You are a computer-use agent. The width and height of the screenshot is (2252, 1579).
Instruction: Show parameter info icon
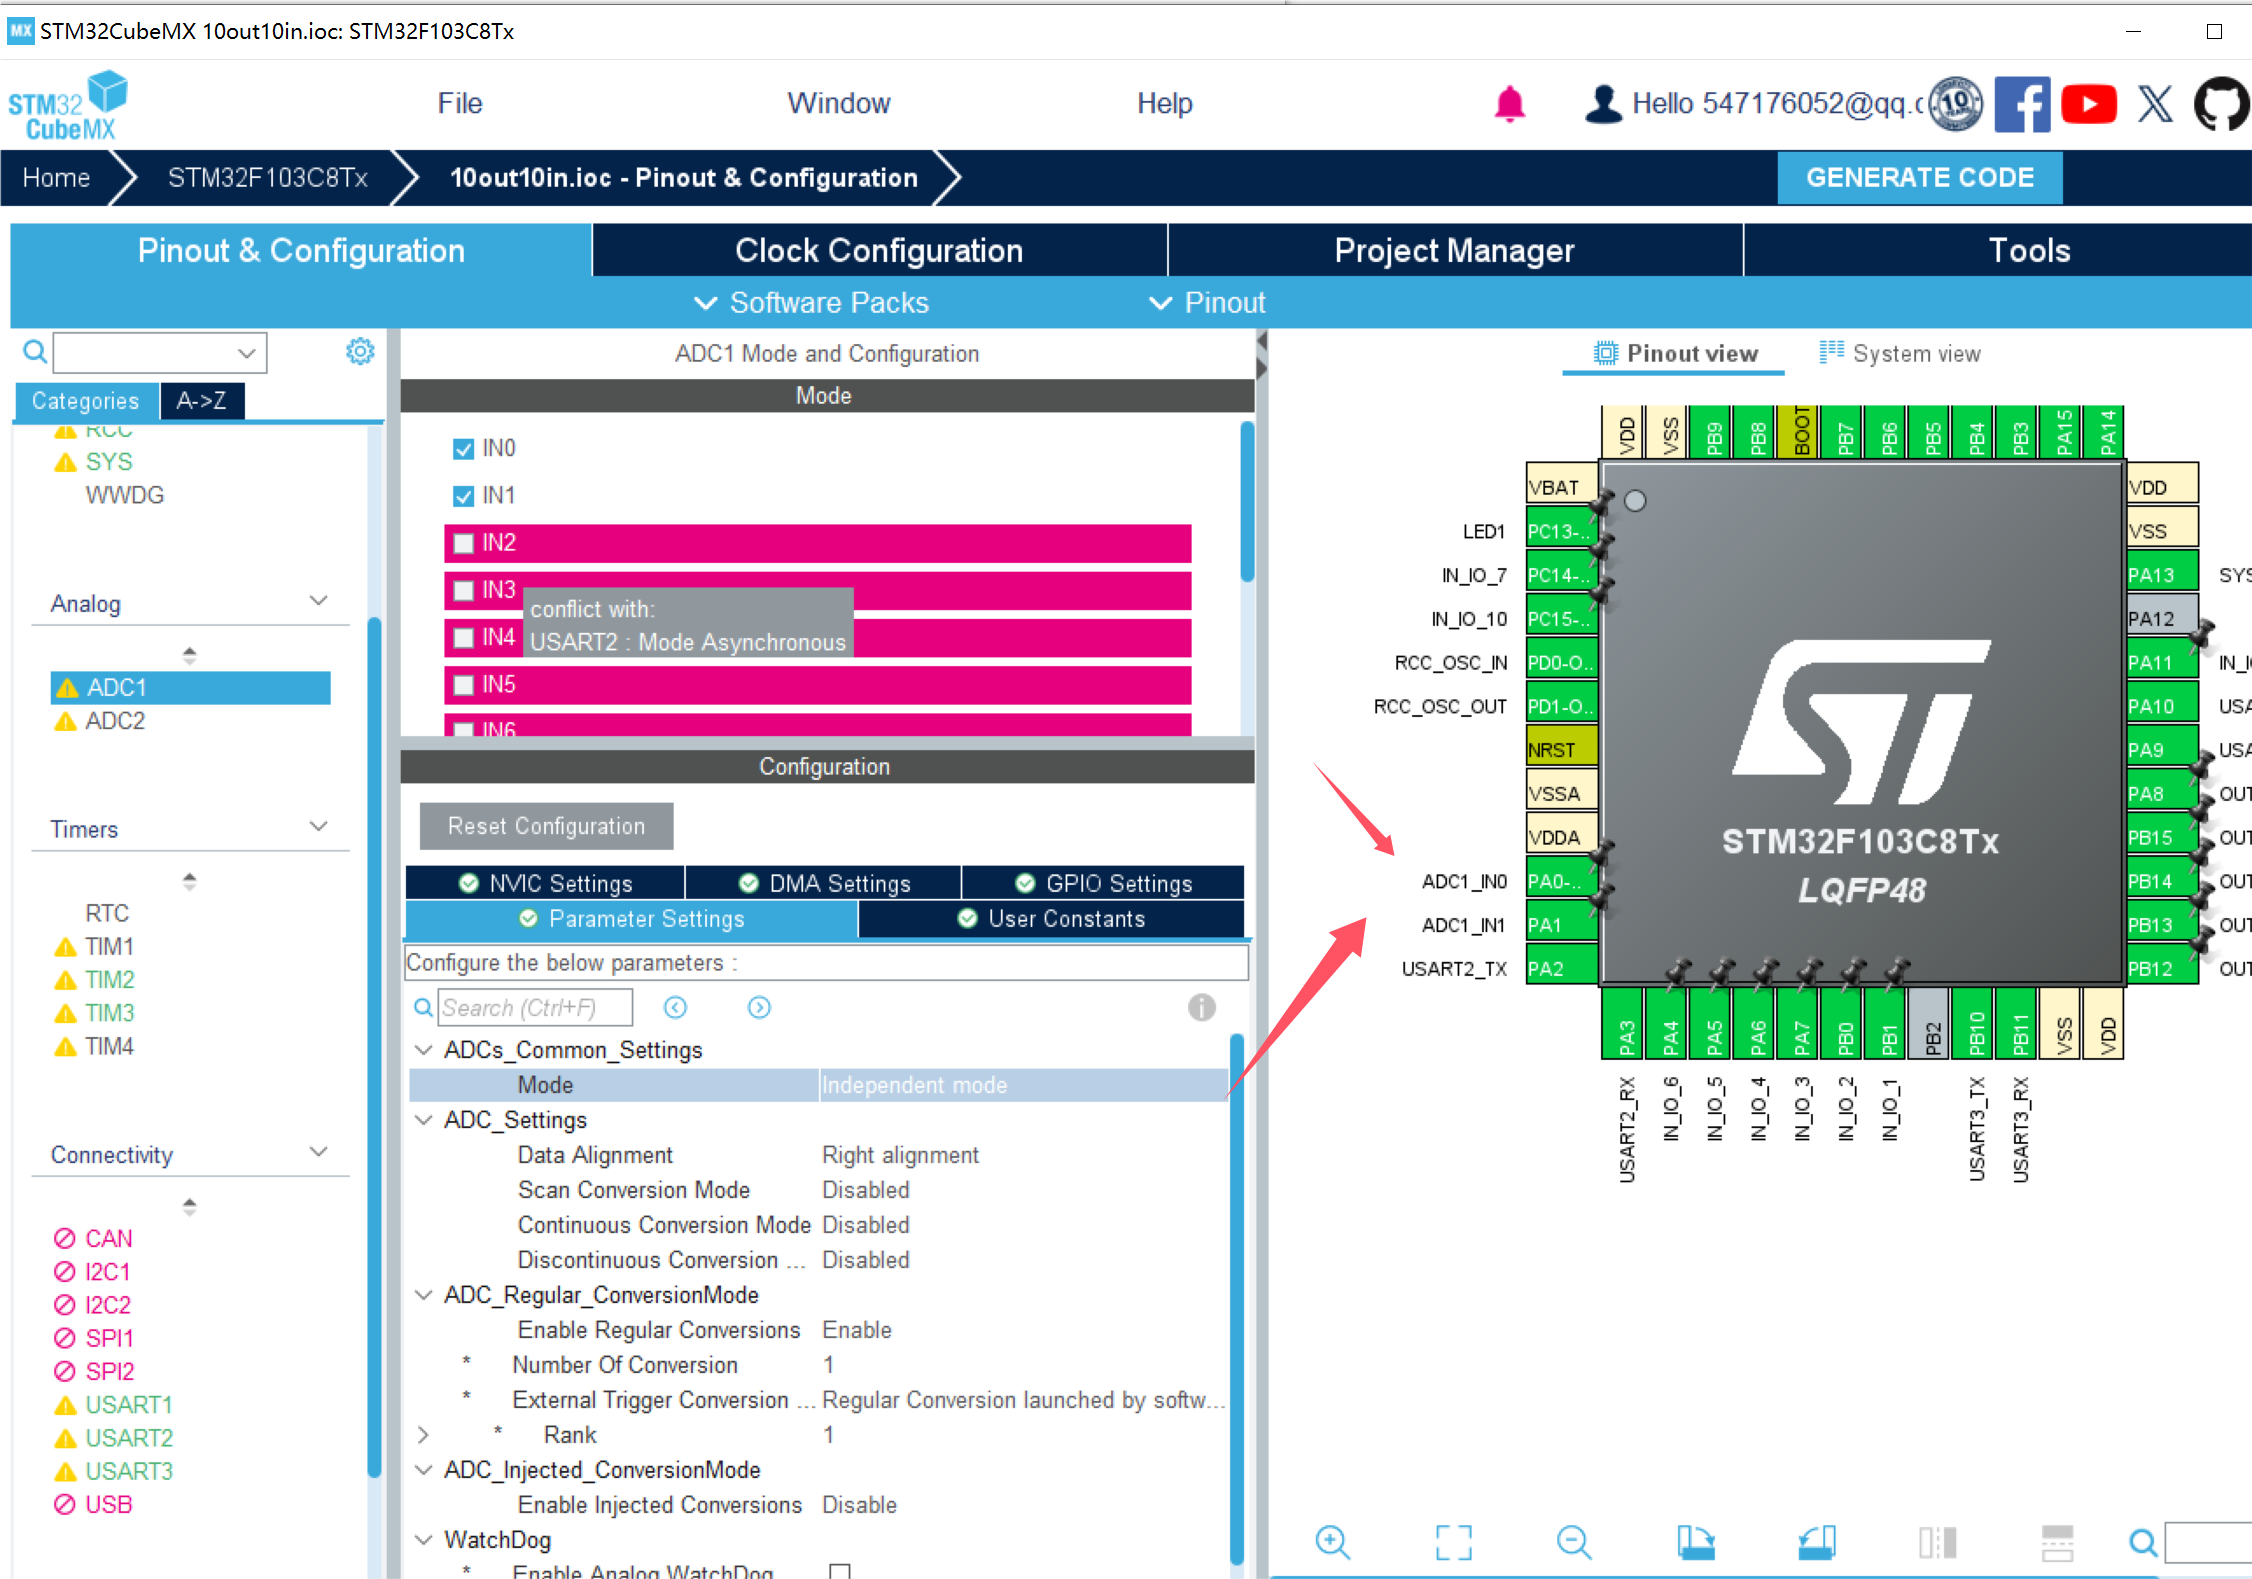tap(1201, 1007)
